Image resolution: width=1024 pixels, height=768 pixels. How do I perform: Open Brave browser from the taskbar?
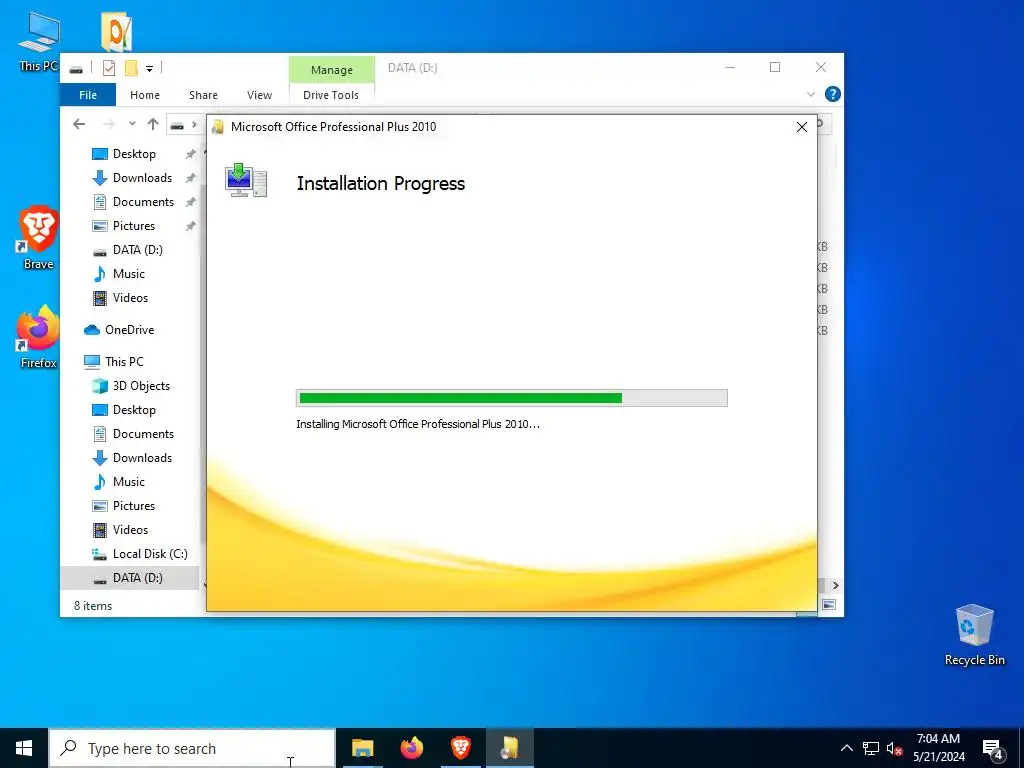pos(460,748)
